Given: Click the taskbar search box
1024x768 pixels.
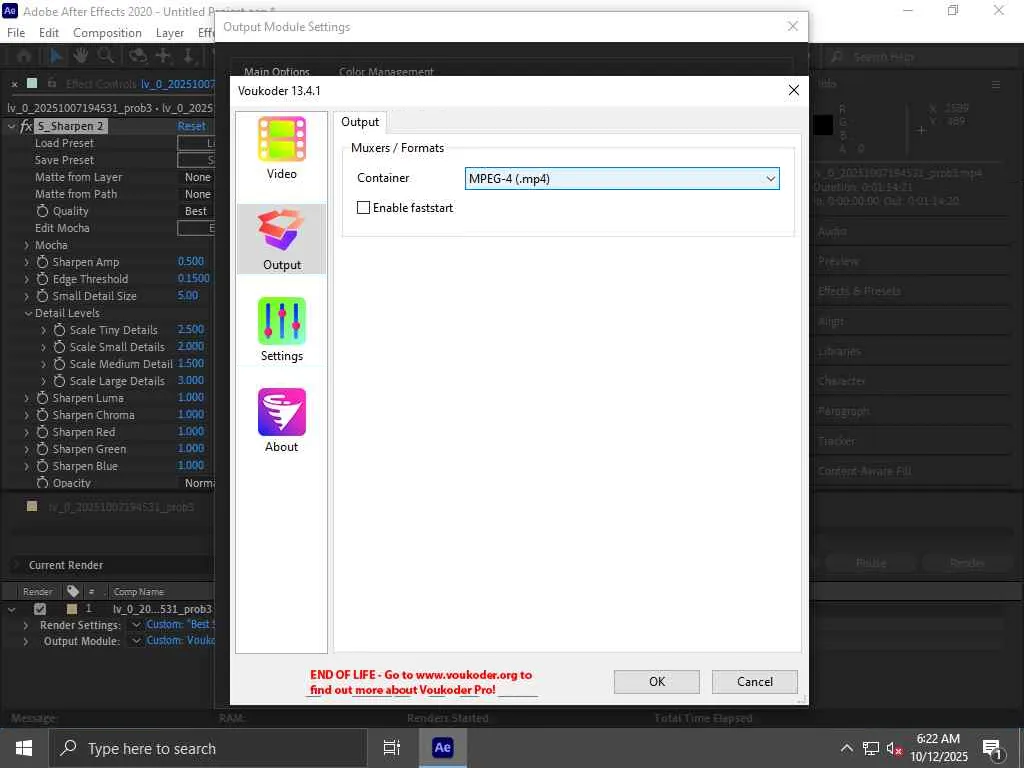Looking at the screenshot, I should click(x=208, y=748).
